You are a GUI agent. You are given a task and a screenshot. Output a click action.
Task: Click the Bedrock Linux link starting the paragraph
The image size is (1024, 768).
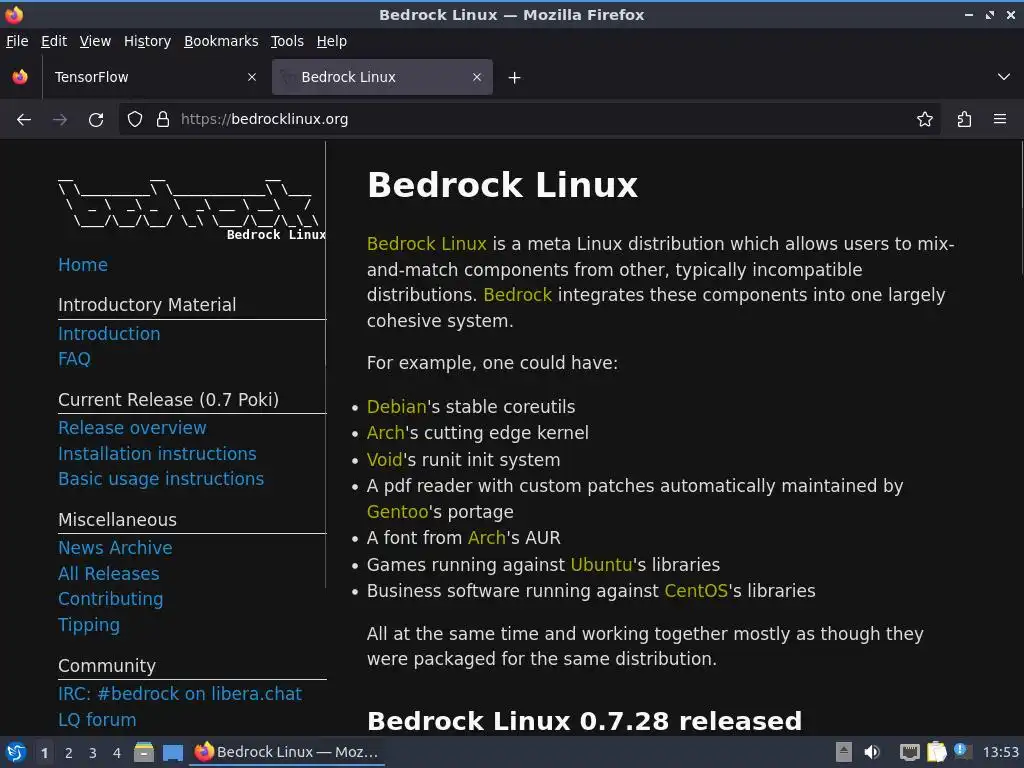coord(427,244)
